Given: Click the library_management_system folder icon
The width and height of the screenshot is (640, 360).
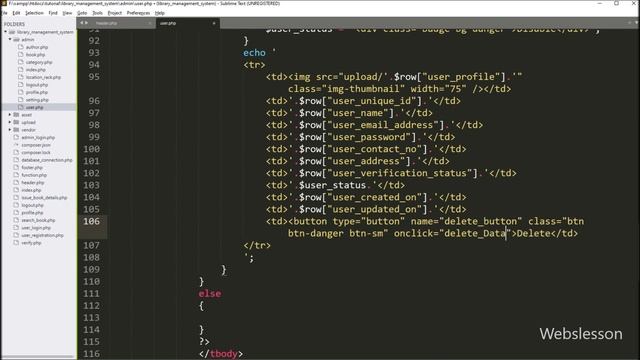Looking at the screenshot, I should coord(12,32).
